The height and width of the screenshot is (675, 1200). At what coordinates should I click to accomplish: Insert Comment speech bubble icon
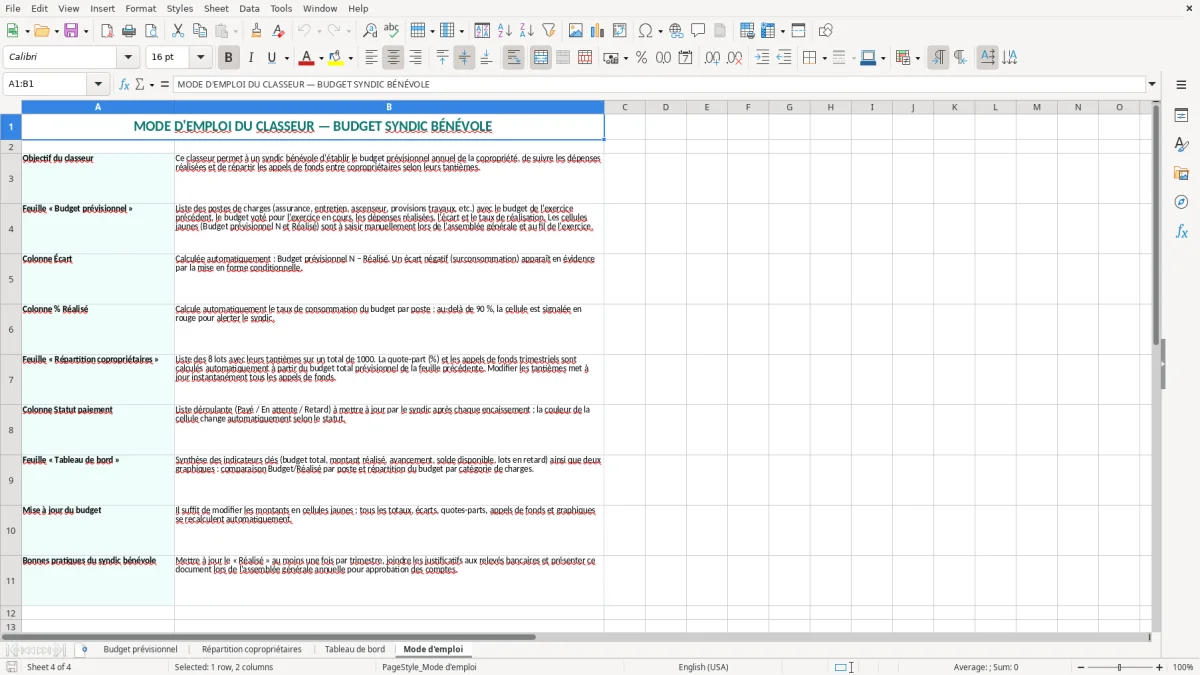(x=698, y=31)
